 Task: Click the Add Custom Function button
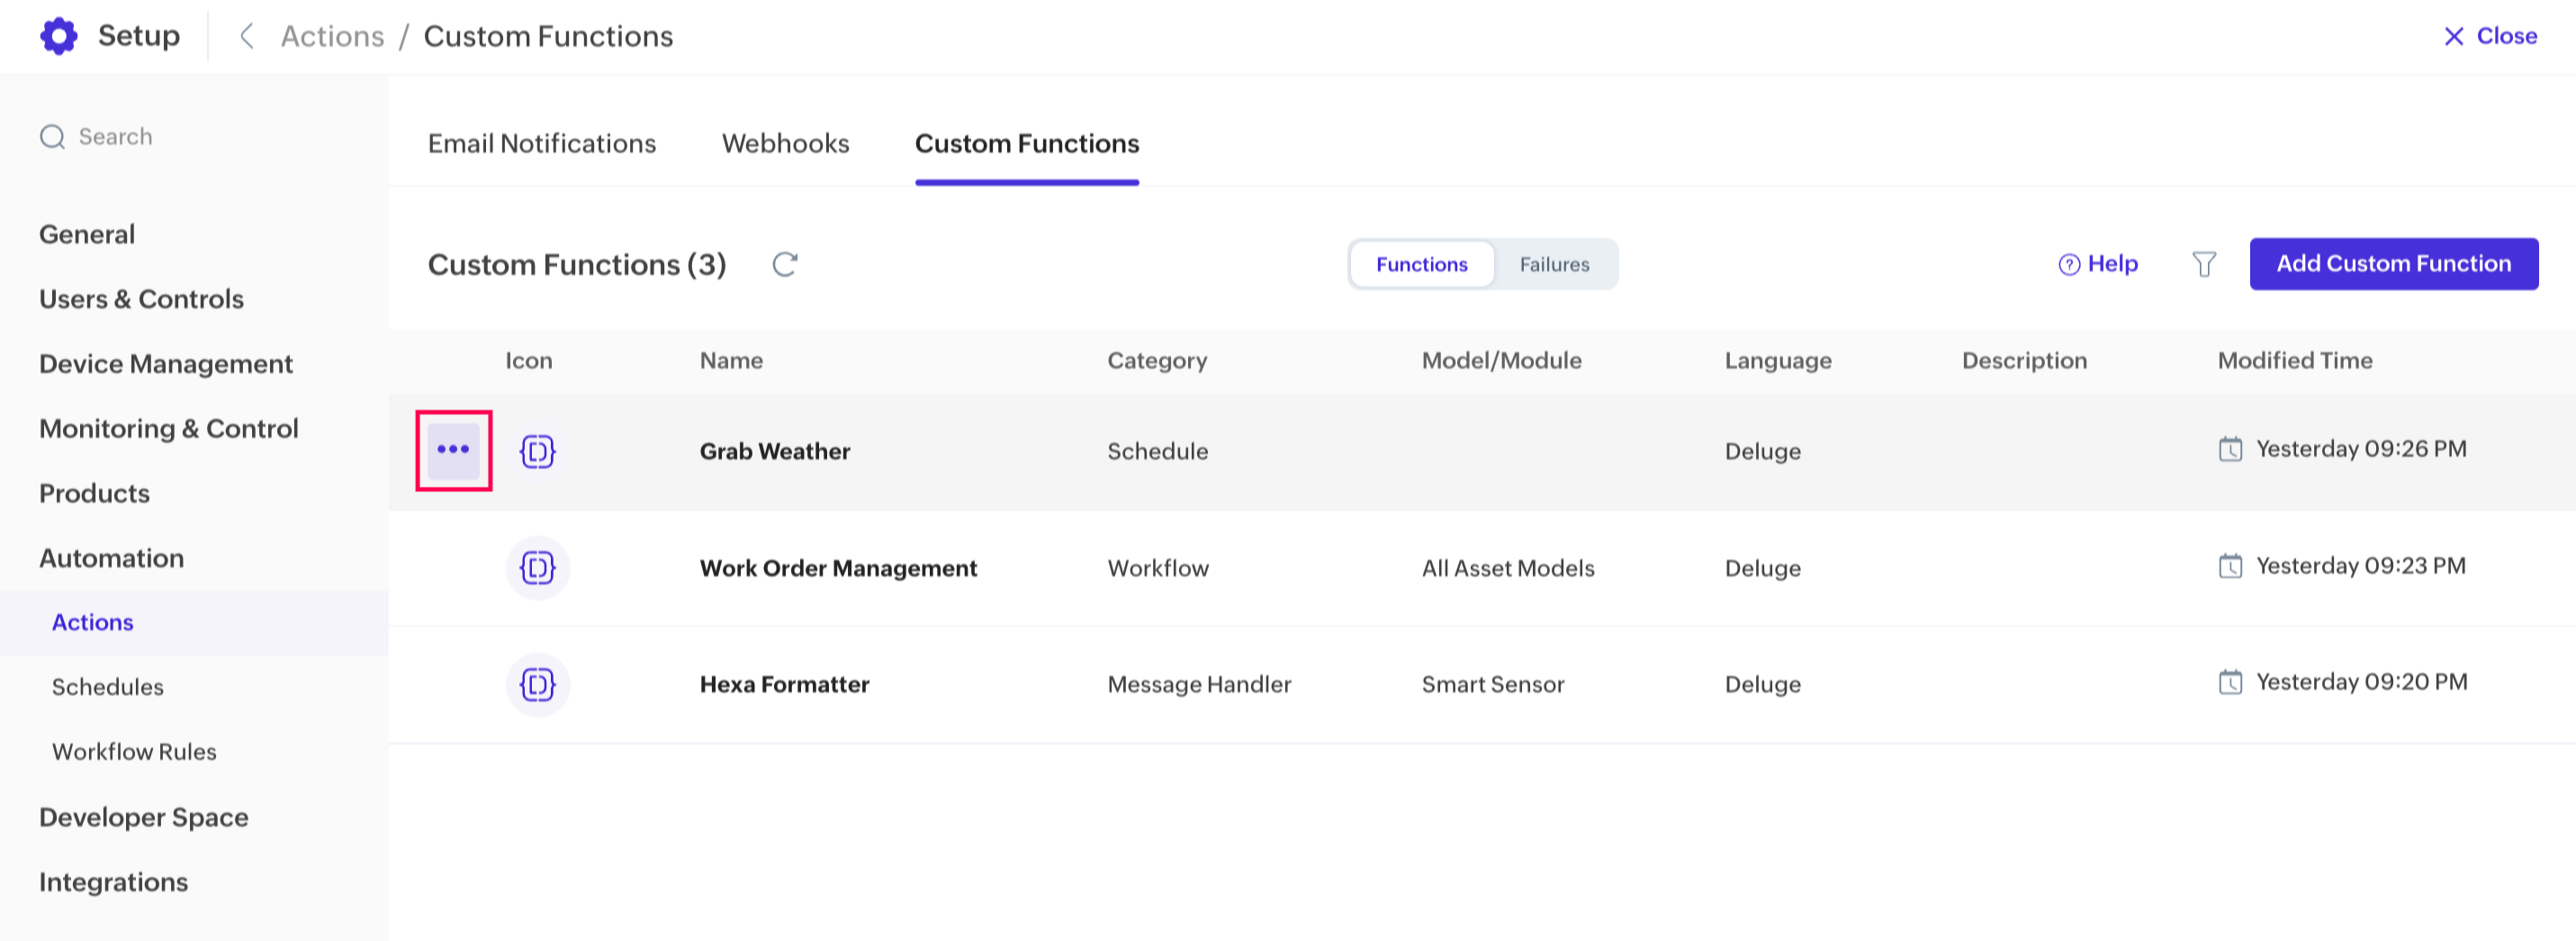coord(2393,264)
